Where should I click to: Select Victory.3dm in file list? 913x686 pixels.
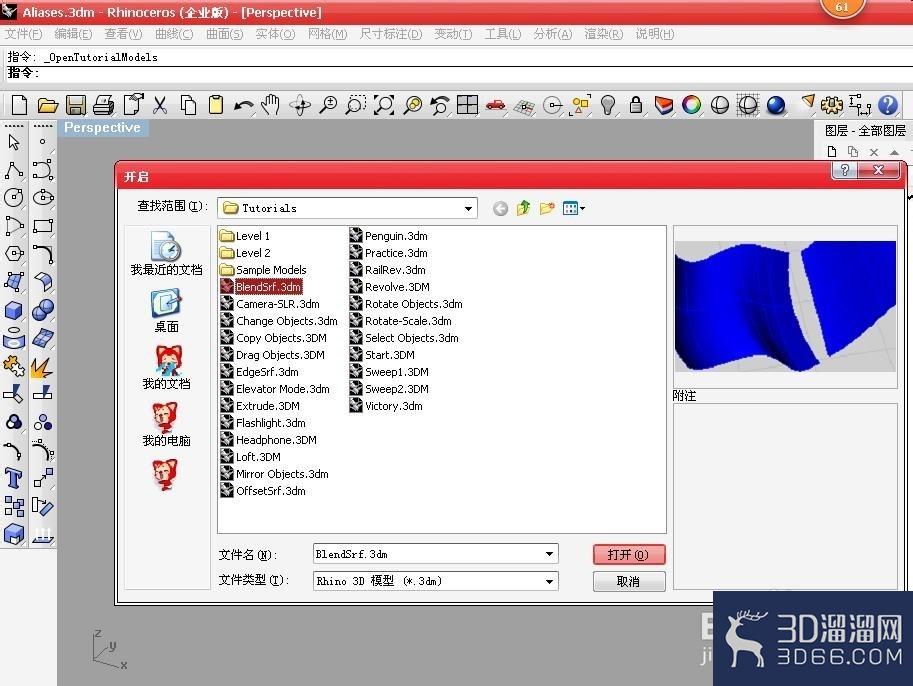386,406
